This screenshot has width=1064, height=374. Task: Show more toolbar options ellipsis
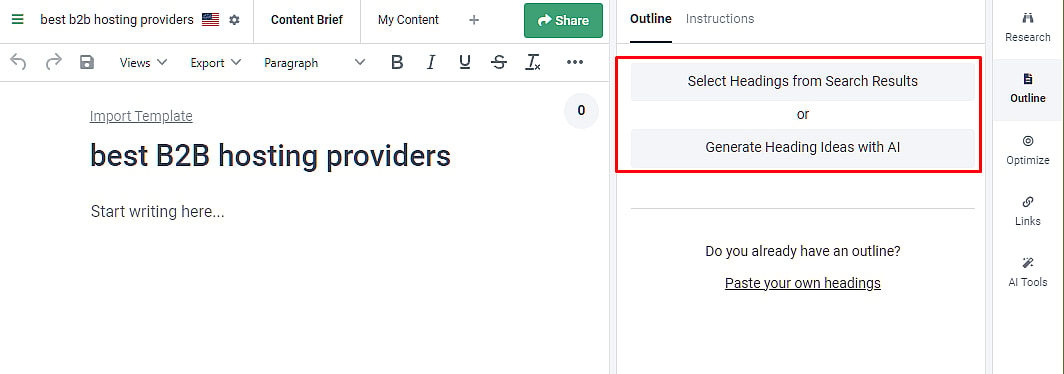[x=575, y=62]
